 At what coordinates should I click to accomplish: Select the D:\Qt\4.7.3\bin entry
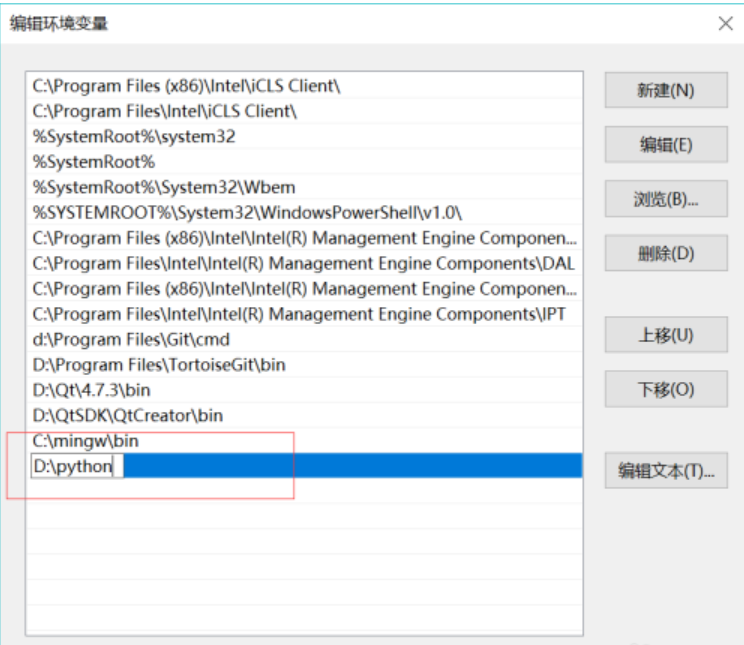click(x=91, y=390)
